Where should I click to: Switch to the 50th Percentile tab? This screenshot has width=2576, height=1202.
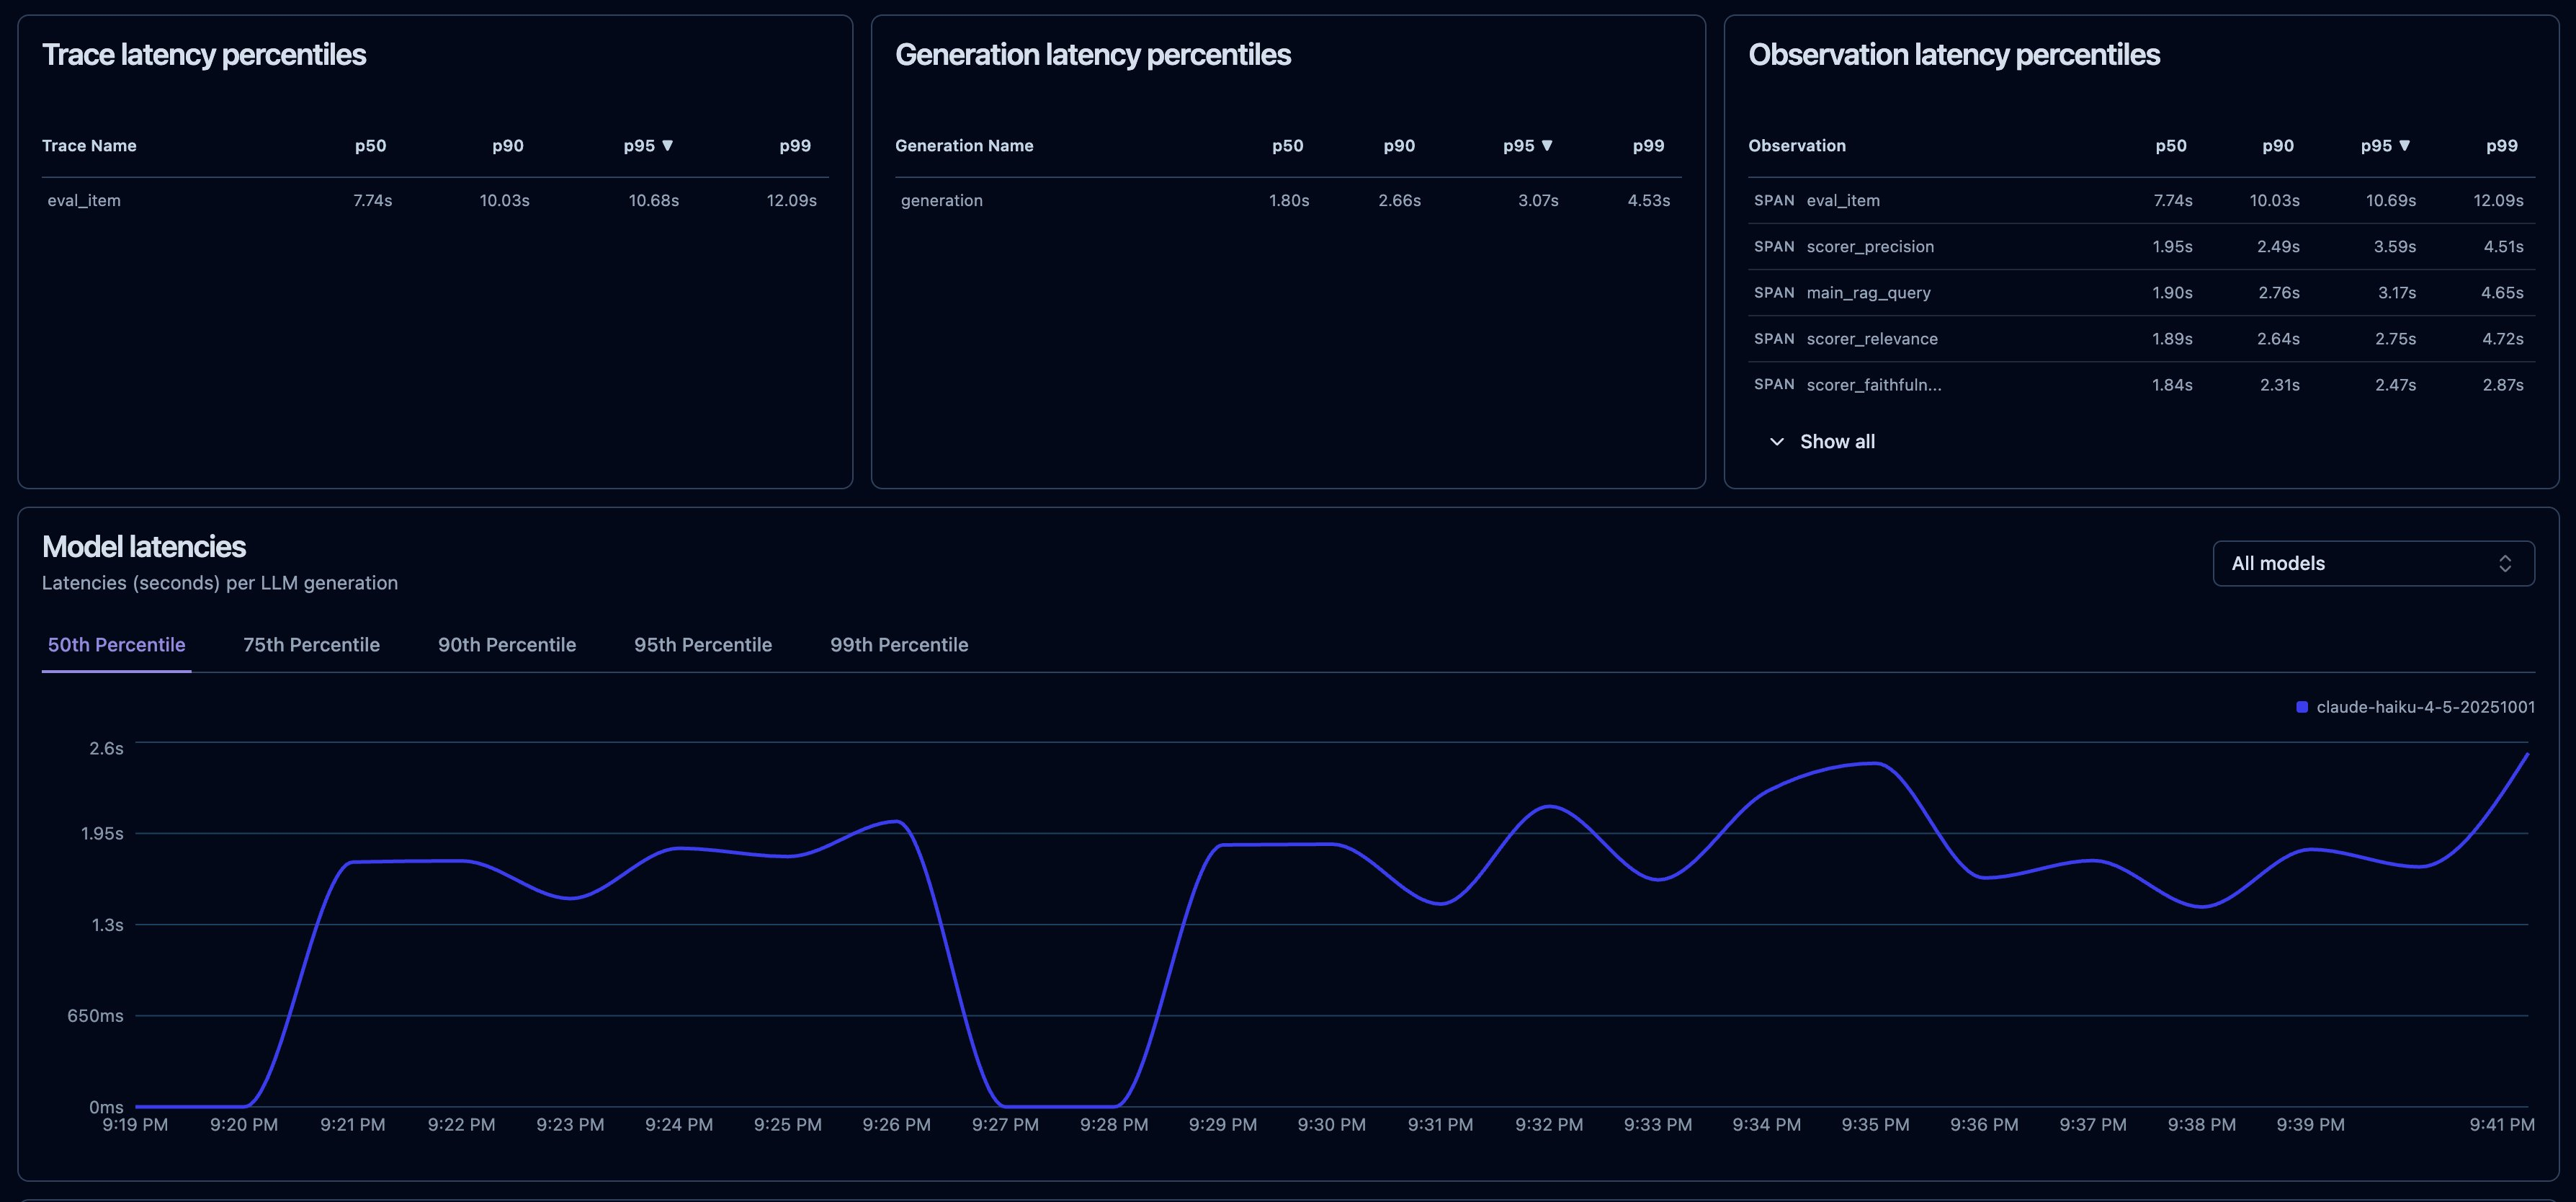tap(116, 645)
